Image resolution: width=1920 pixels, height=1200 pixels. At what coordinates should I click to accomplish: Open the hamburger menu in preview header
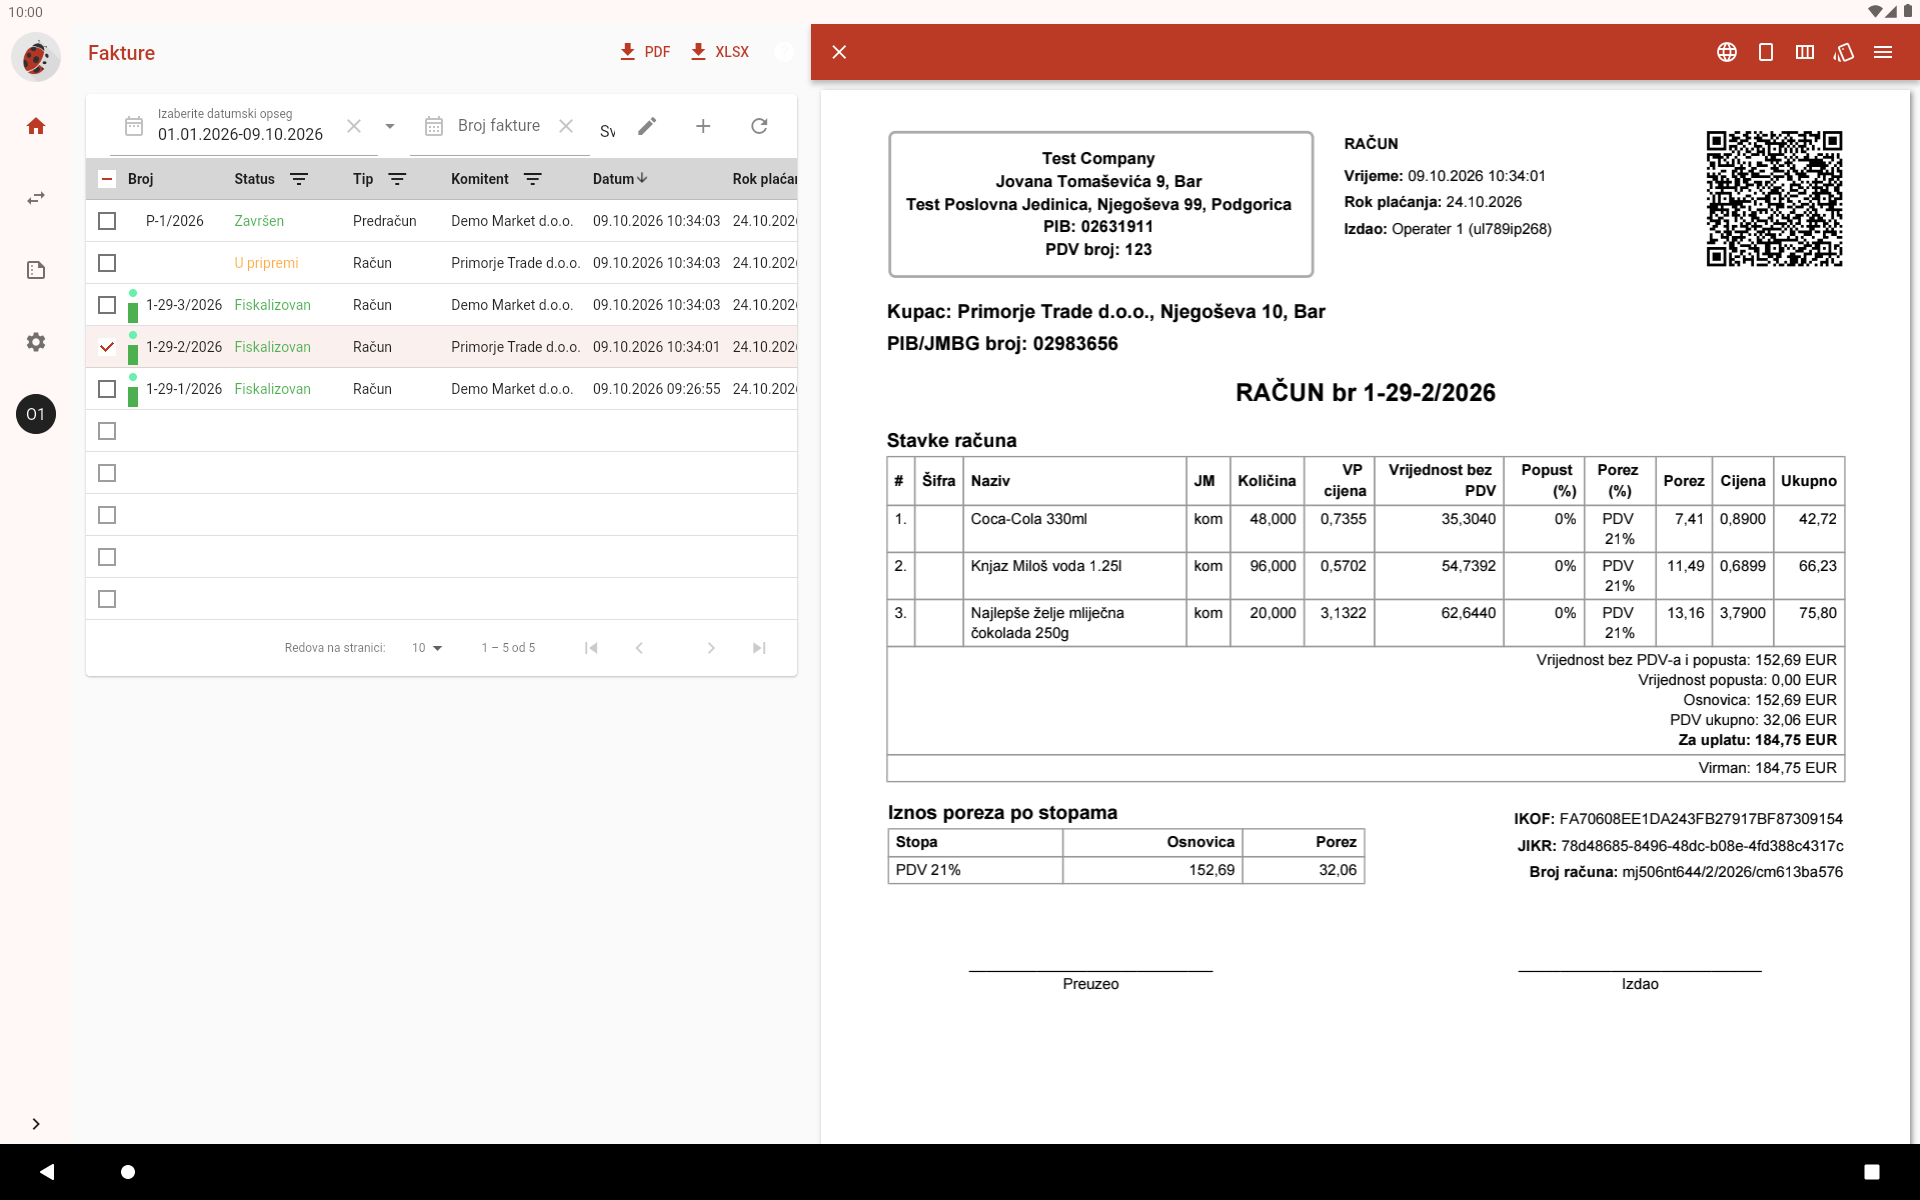[1883, 52]
